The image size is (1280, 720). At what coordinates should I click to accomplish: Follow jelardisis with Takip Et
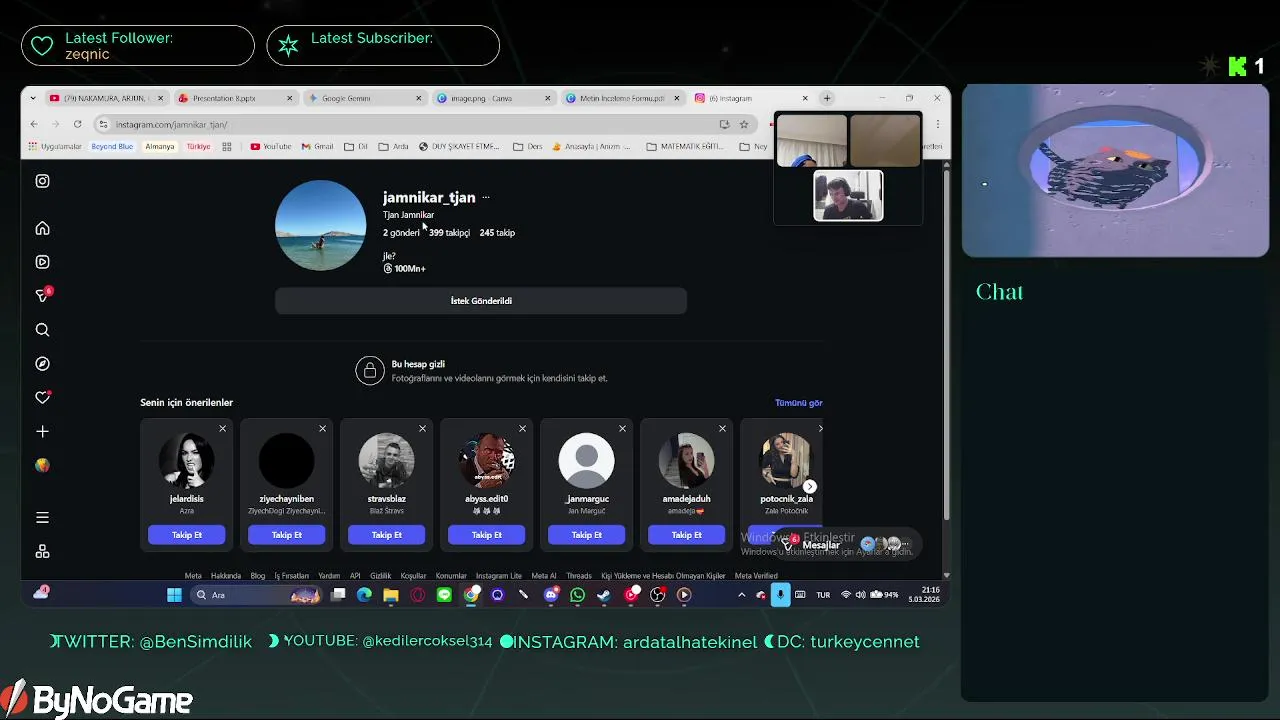[187, 535]
